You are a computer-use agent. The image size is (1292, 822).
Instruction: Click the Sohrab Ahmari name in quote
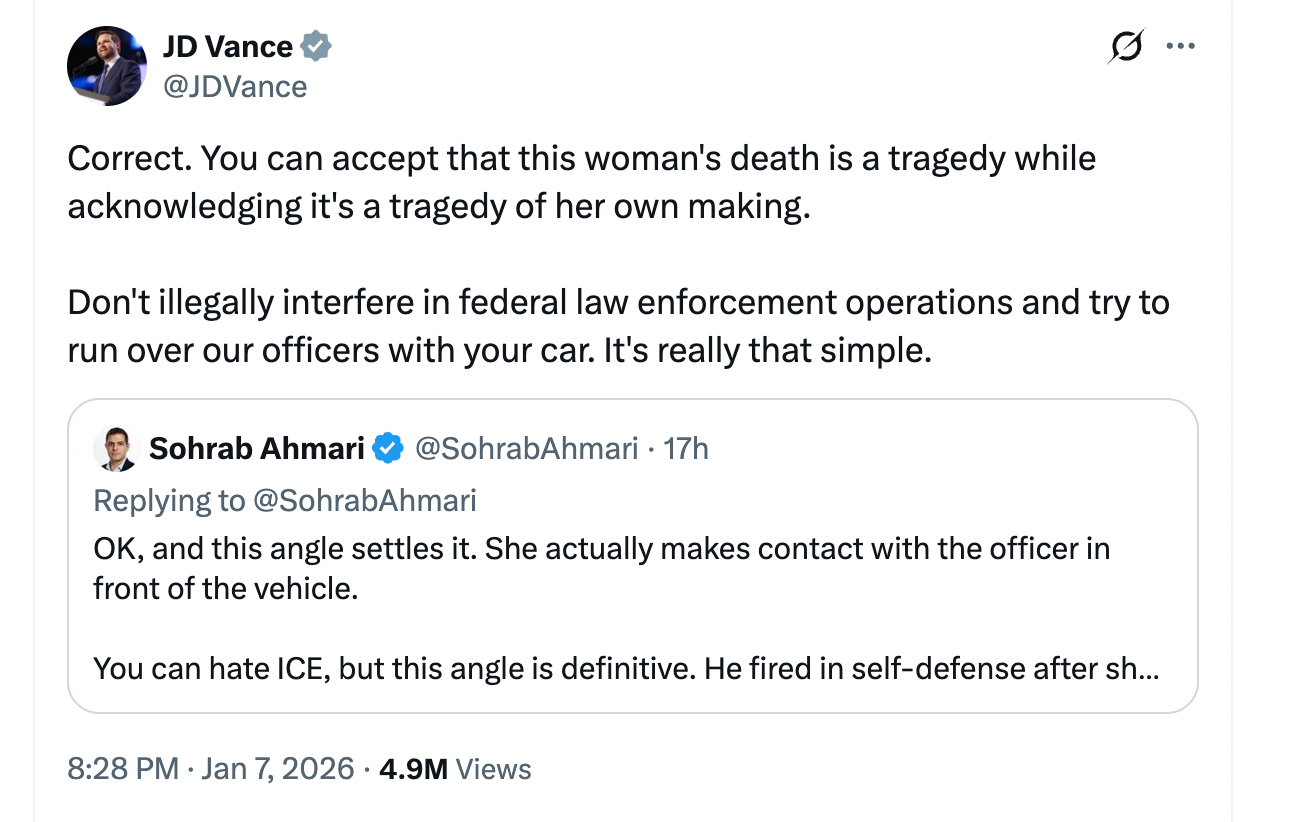tap(256, 449)
